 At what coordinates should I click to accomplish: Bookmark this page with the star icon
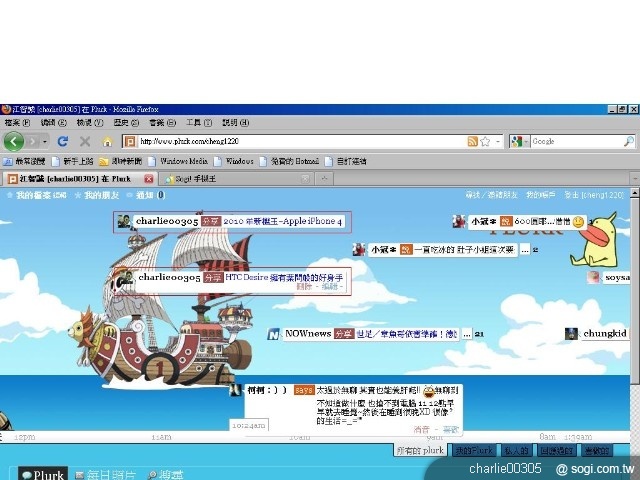pos(485,141)
